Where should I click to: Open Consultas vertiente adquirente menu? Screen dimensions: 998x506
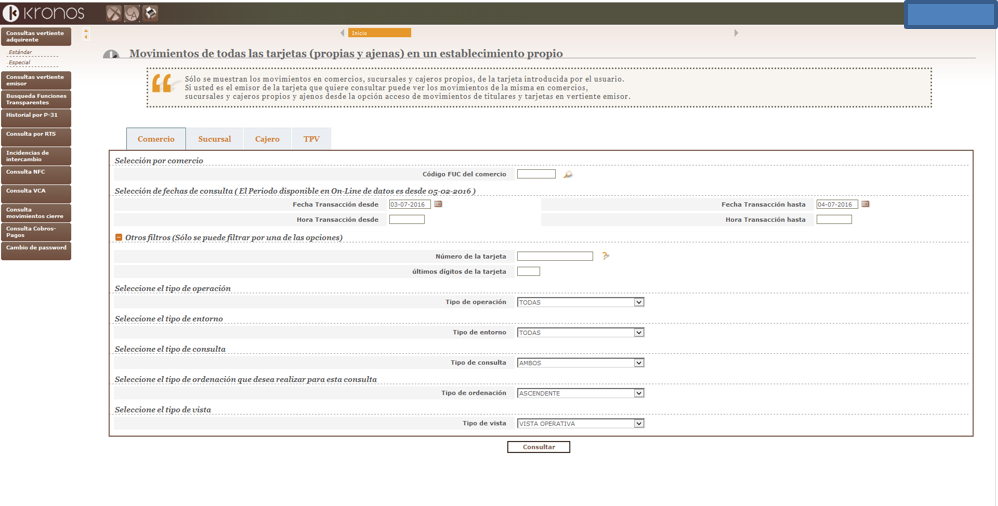(x=36, y=36)
